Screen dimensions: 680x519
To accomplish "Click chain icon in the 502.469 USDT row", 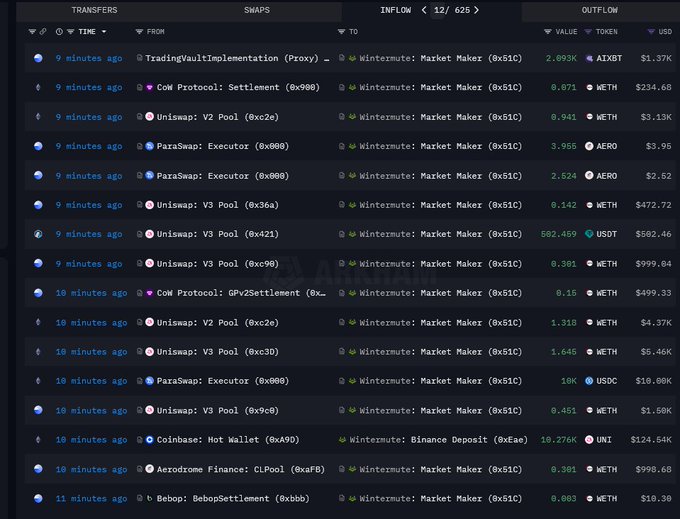I will pyautogui.click(x=38, y=234).
